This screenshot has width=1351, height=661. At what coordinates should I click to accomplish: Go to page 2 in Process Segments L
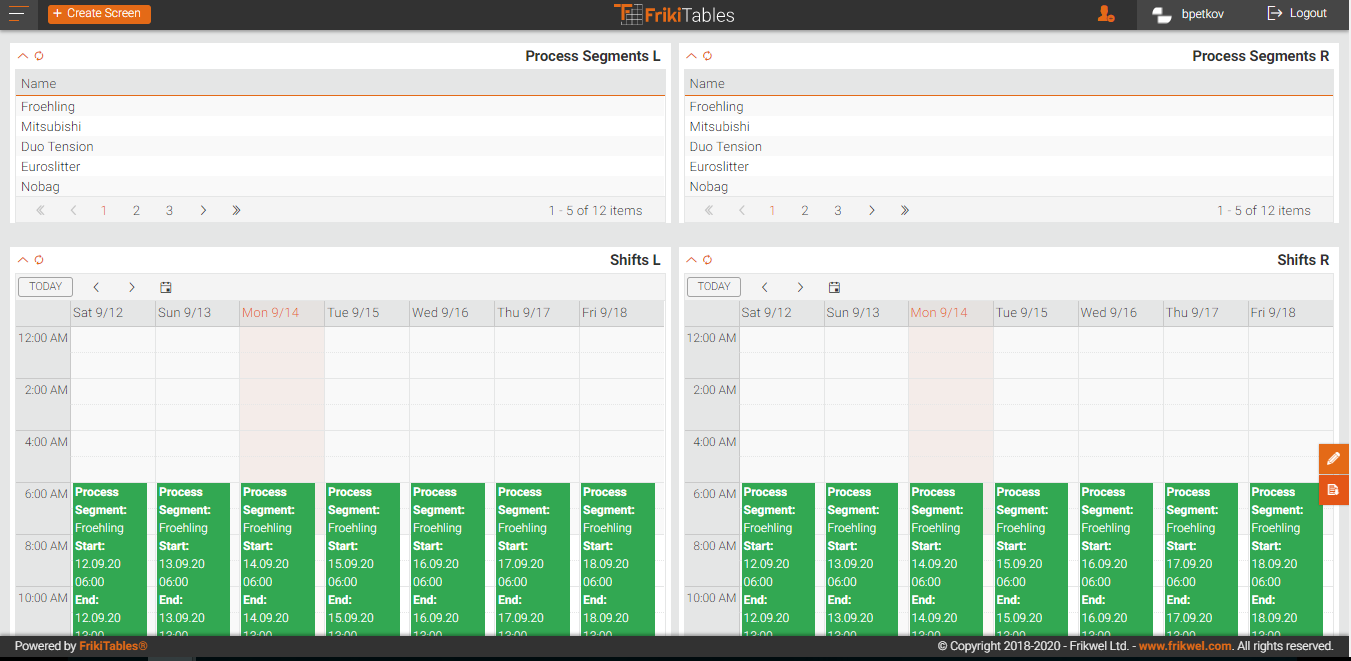pos(136,211)
